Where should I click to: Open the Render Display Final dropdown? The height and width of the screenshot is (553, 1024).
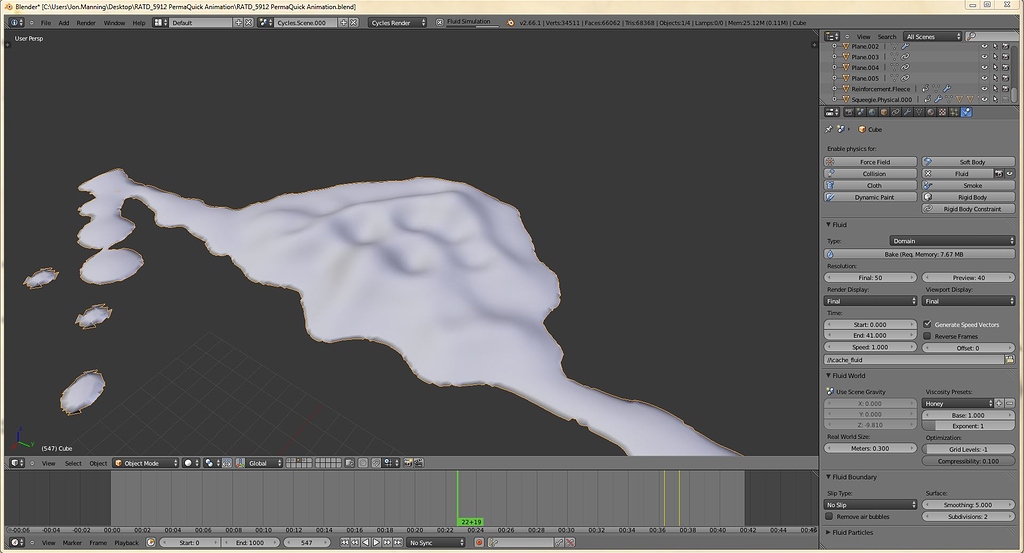click(871, 301)
